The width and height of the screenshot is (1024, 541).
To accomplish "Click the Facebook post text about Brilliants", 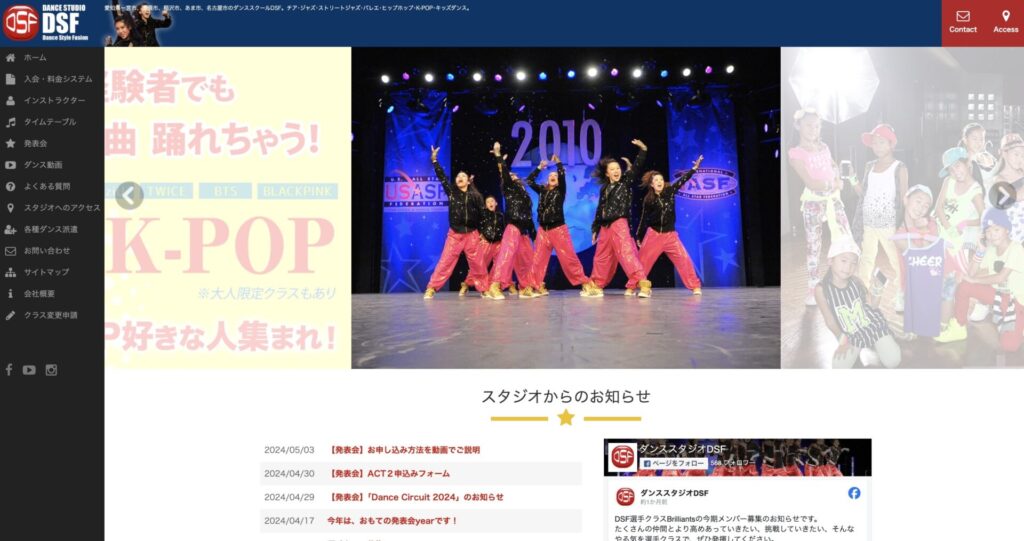I will pyautogui.click(x=734, y=529).
